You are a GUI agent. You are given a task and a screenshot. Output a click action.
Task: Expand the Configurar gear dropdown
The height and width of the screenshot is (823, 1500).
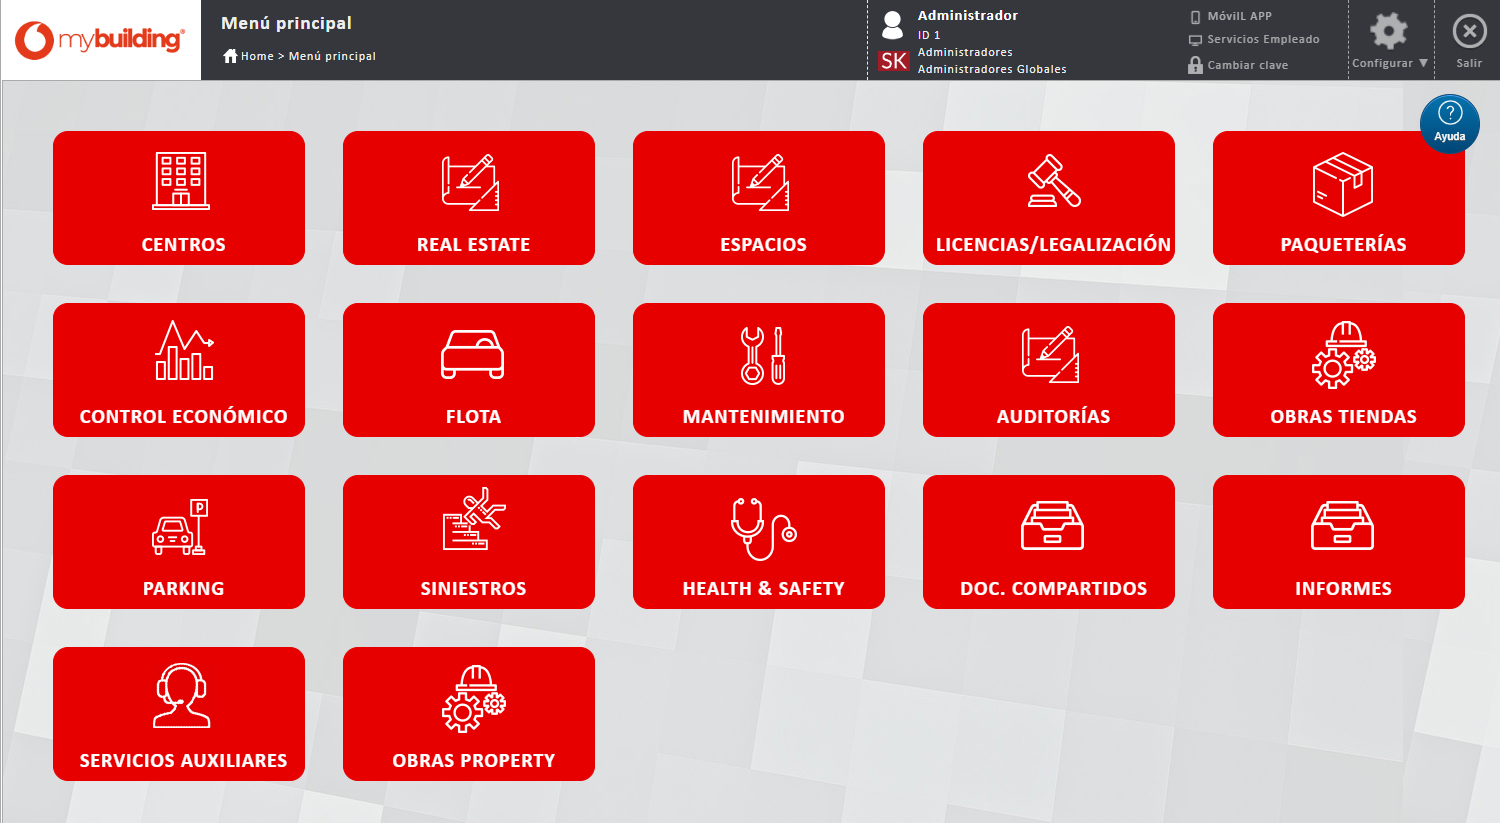[1389, 40]
